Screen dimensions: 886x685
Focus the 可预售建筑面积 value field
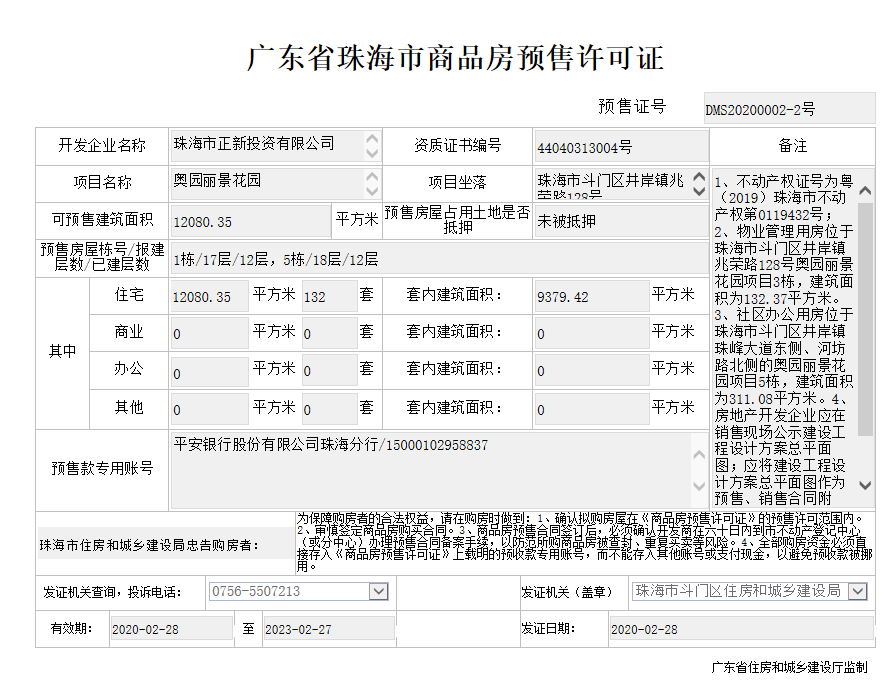249,221
